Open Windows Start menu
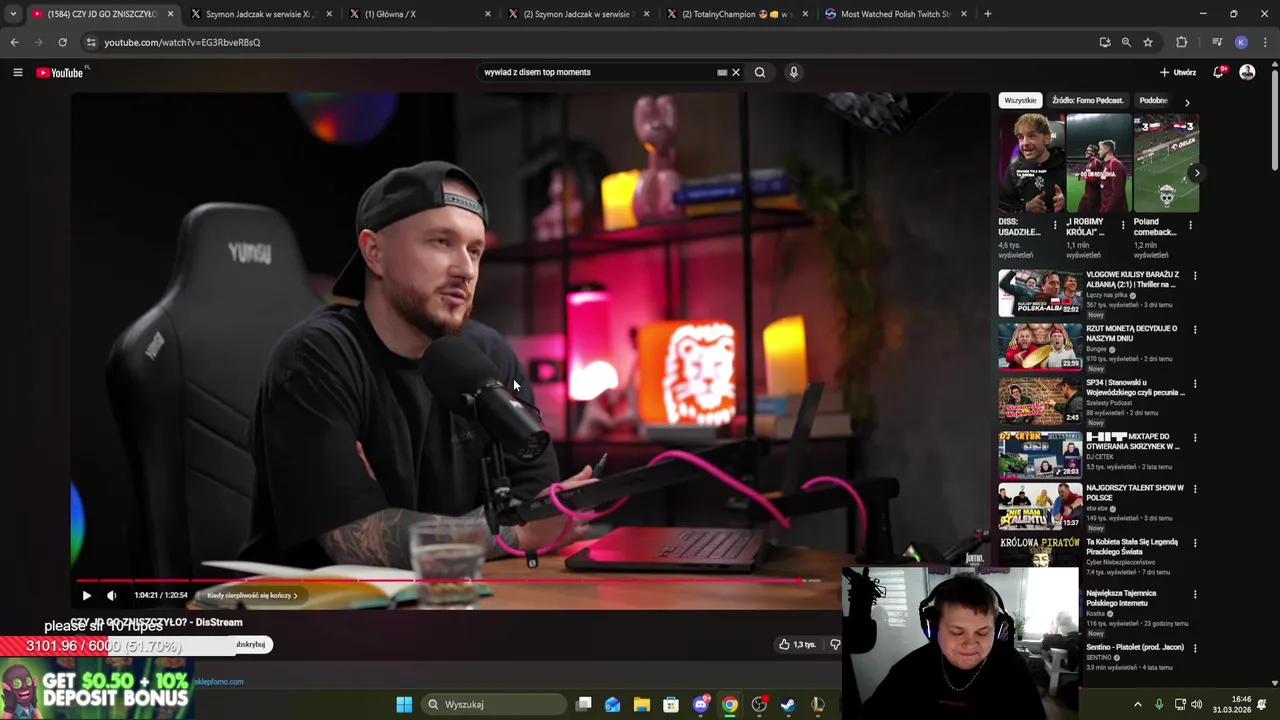The height and width of the screenshot is (720, 1280). click(x=404, y=704)
